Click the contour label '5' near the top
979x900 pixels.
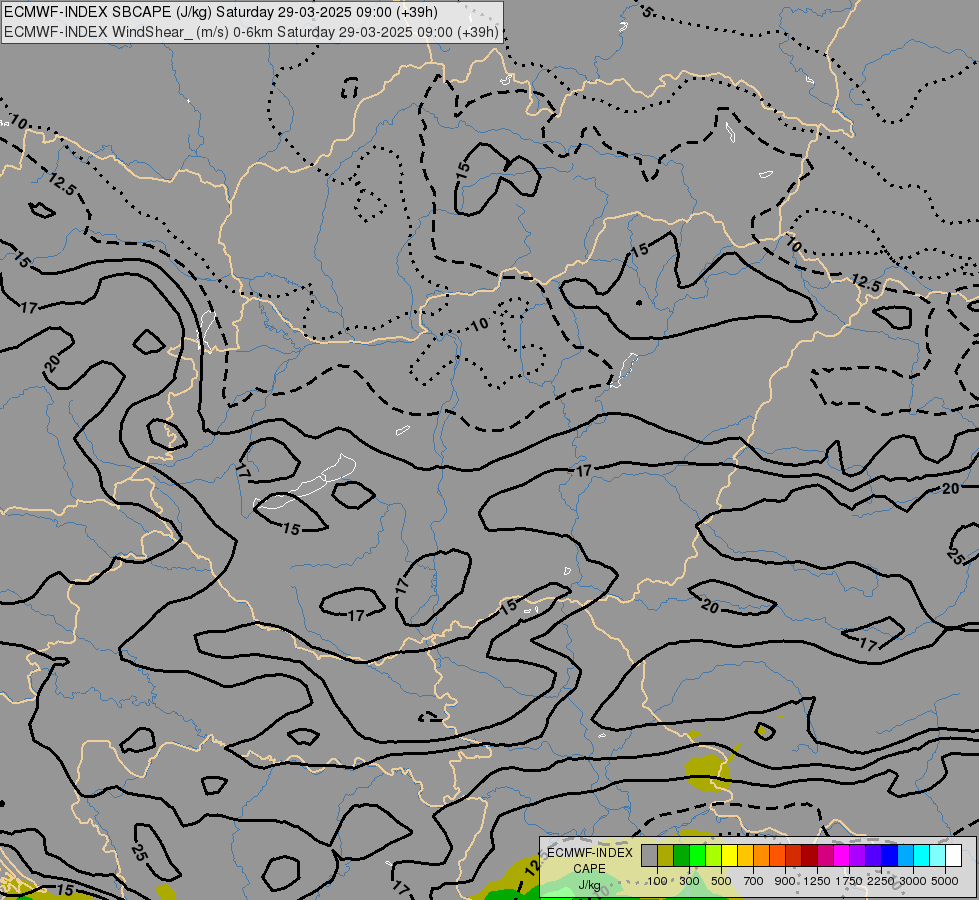tap(647, 11)
